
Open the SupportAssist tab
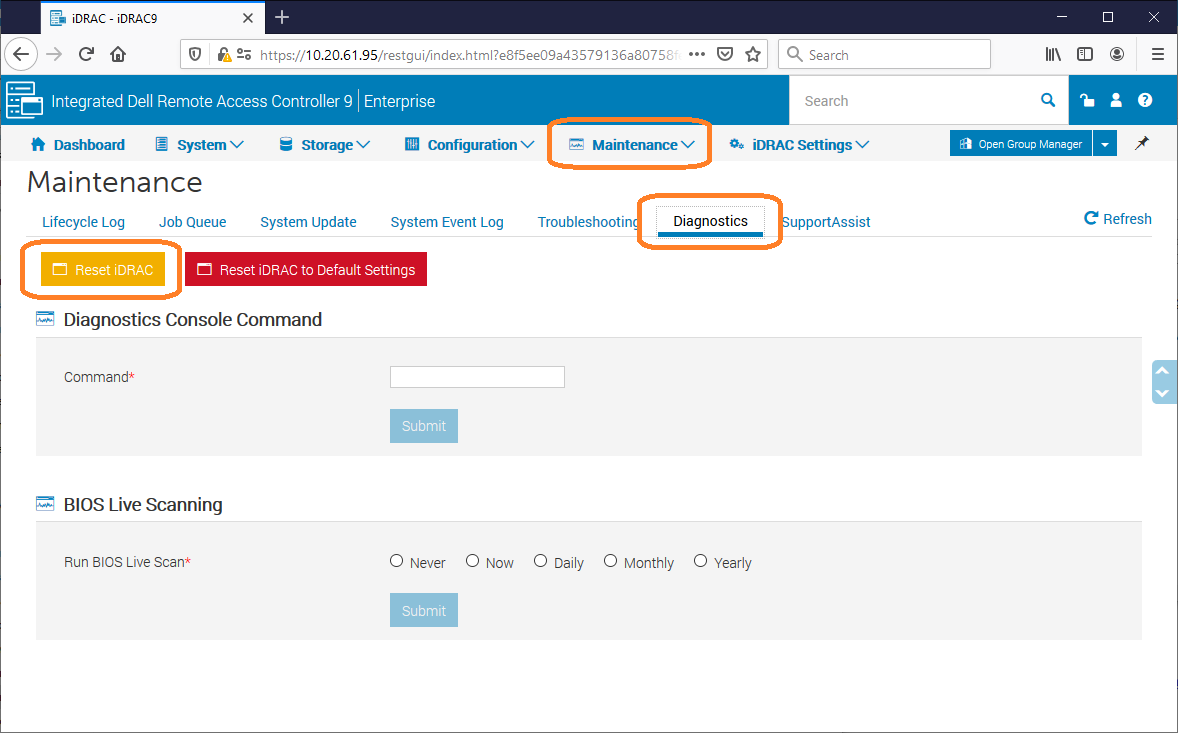click(826, 222)
